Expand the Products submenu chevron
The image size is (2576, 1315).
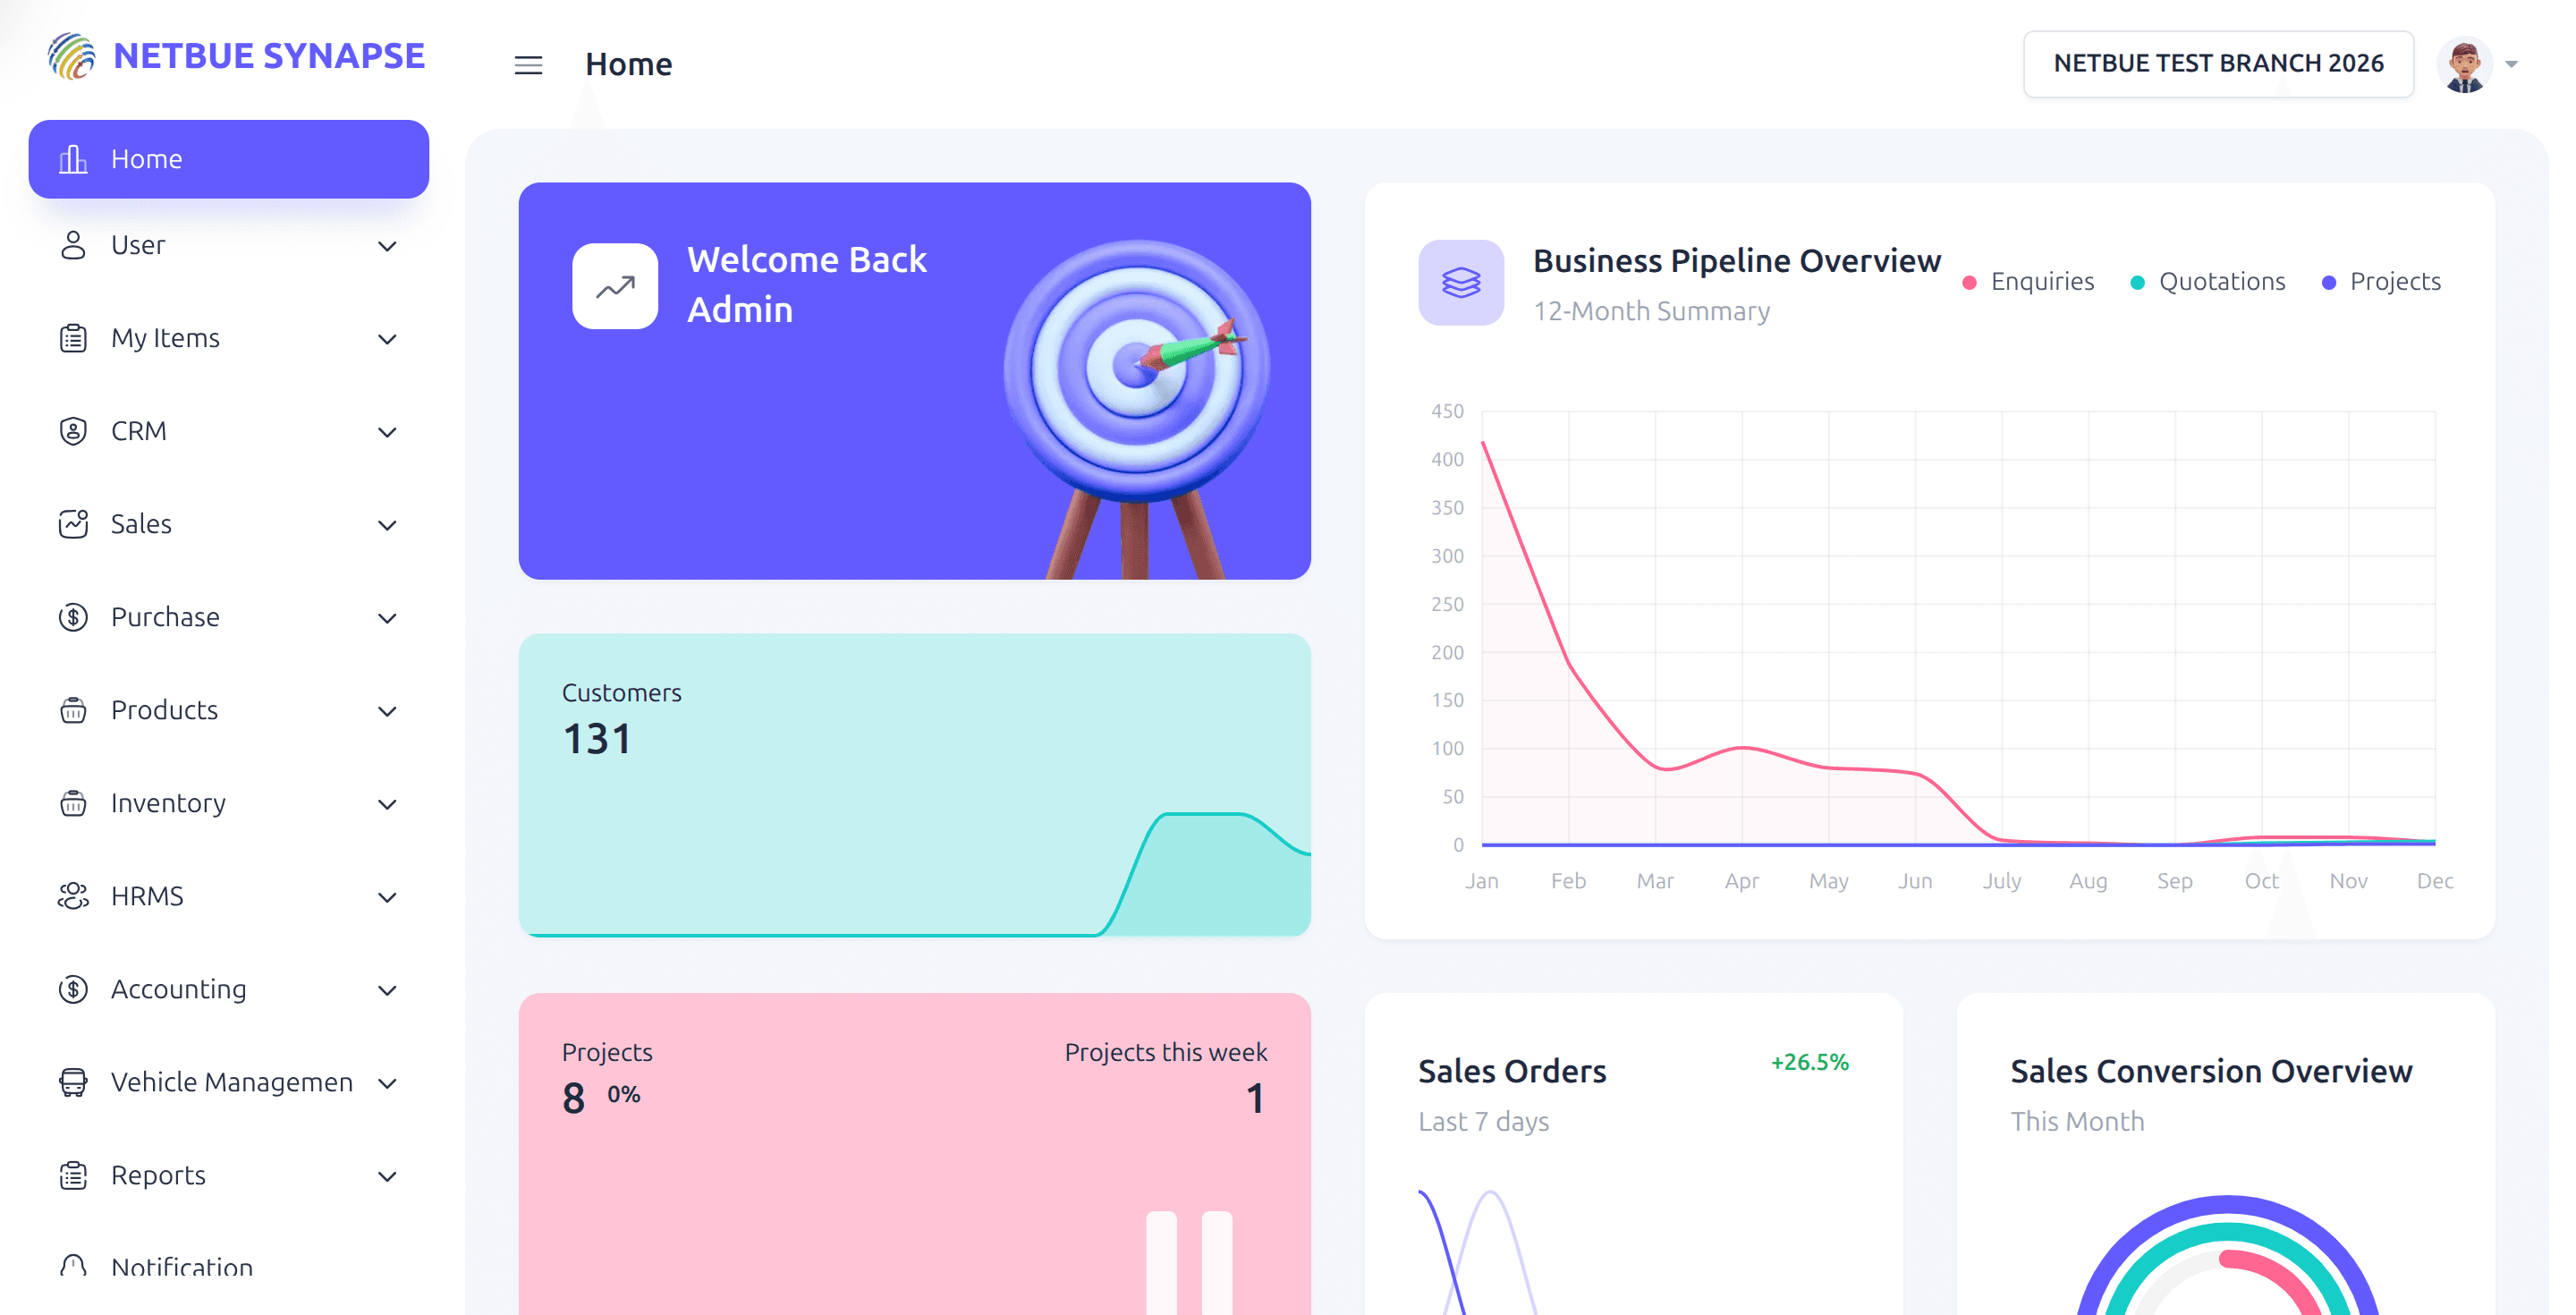pos(387,711)
